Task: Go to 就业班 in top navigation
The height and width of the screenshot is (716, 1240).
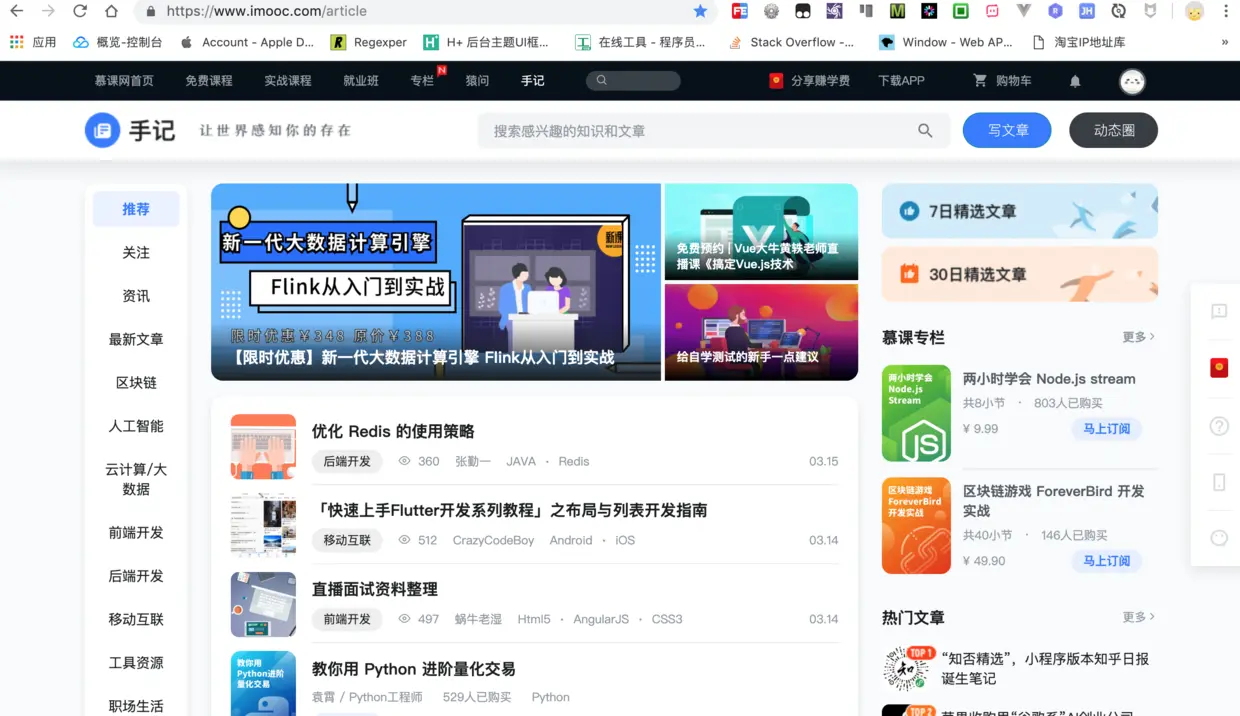Action: (x=361, y=81)
